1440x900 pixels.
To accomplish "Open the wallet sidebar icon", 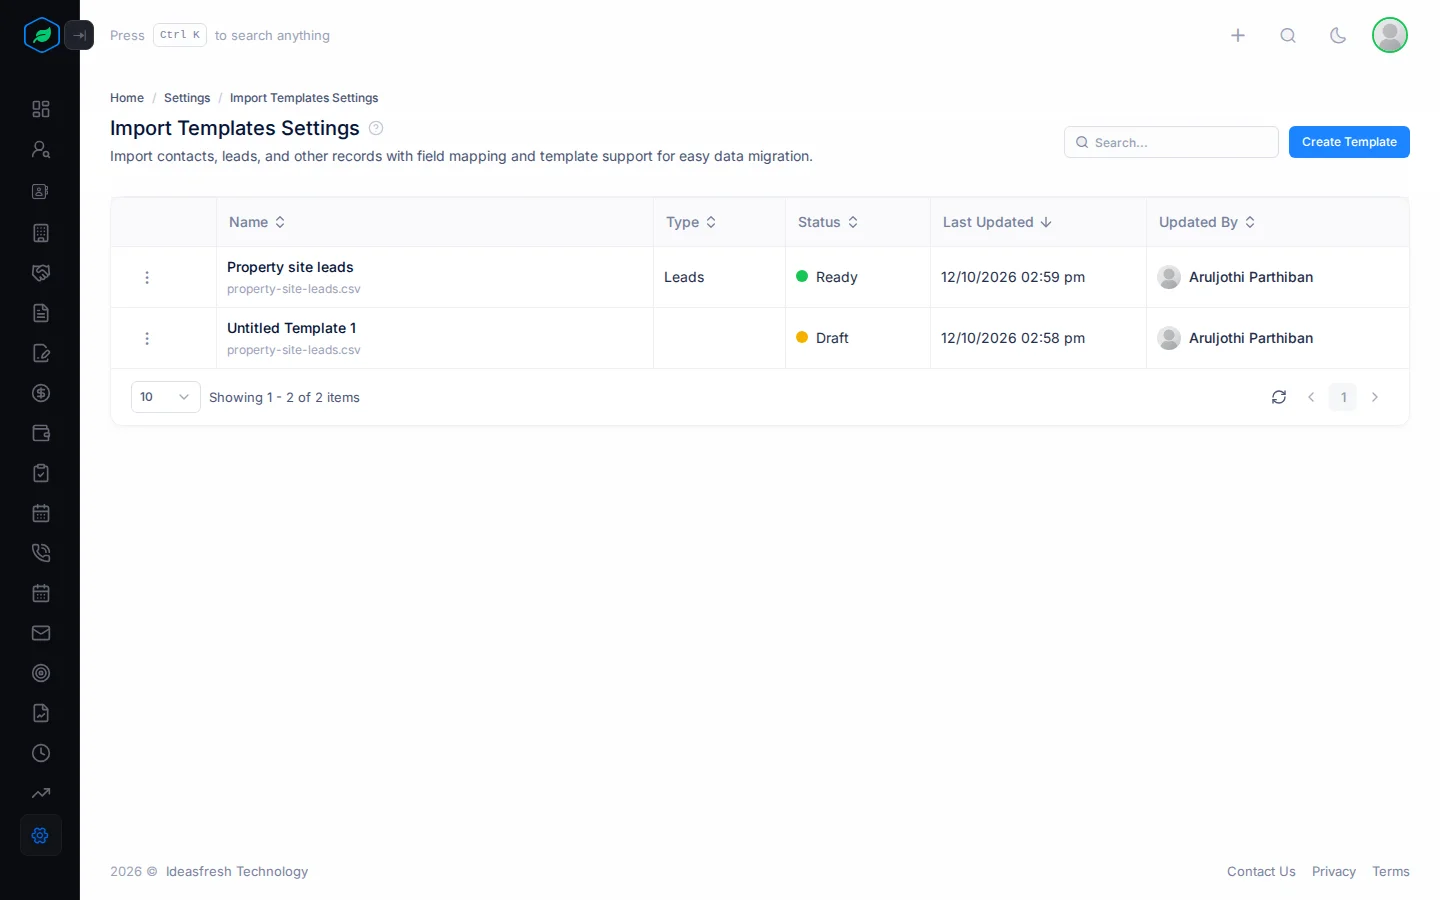I will [x=41, y=433].
